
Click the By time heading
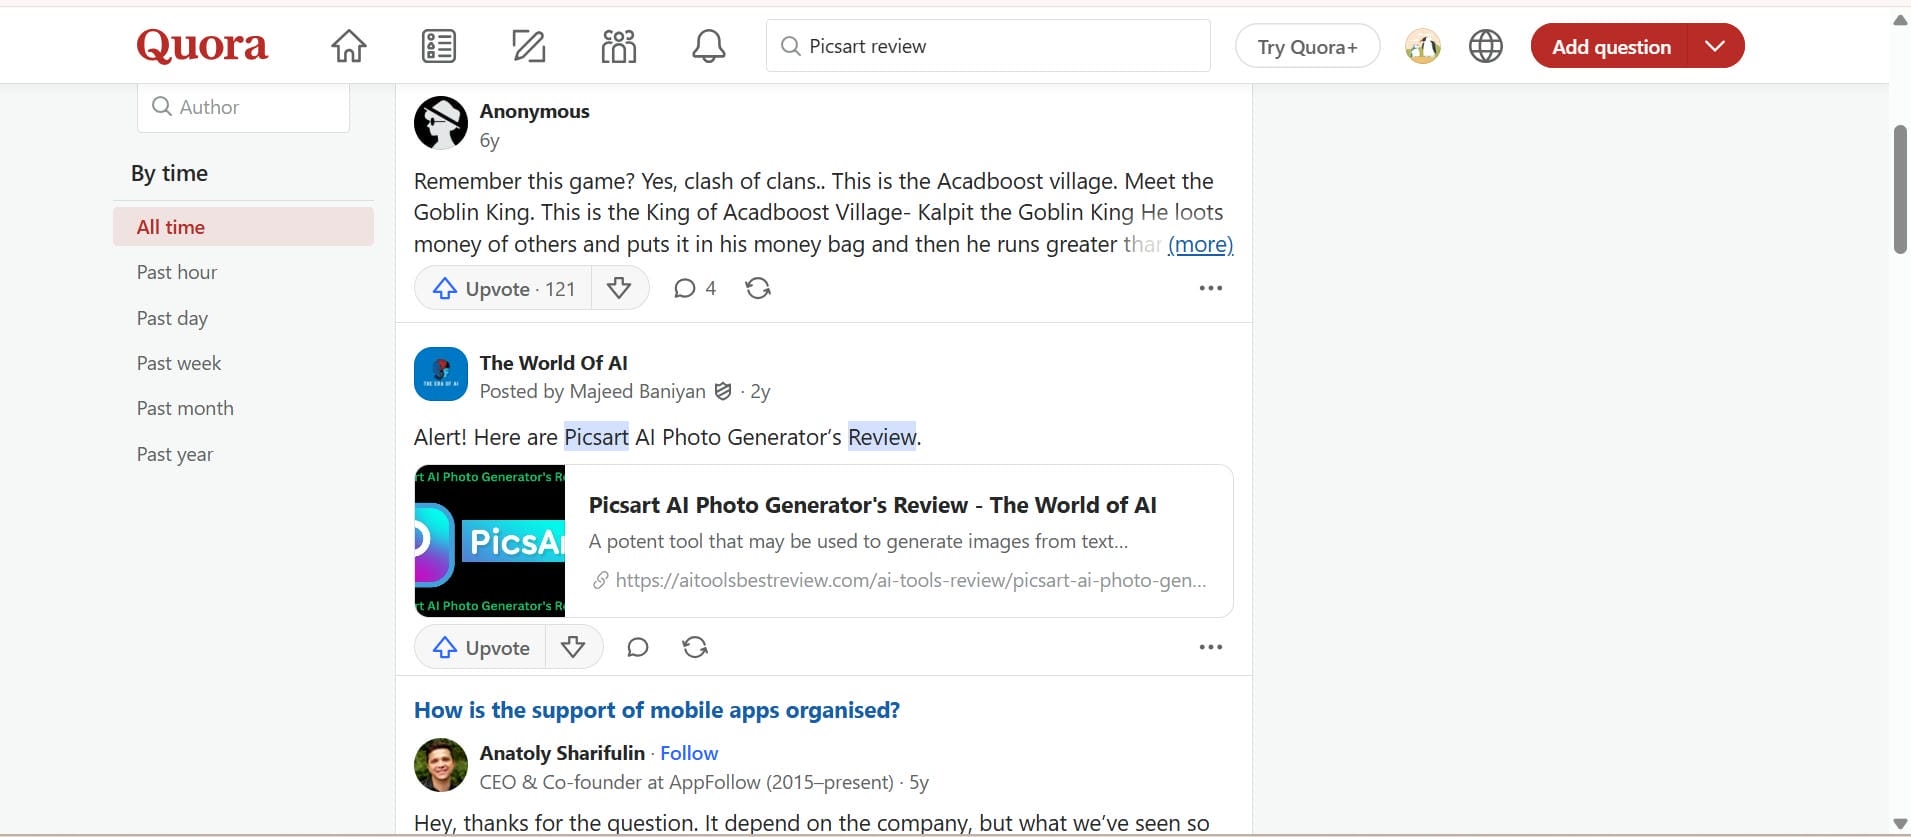(x=169, y=173)
